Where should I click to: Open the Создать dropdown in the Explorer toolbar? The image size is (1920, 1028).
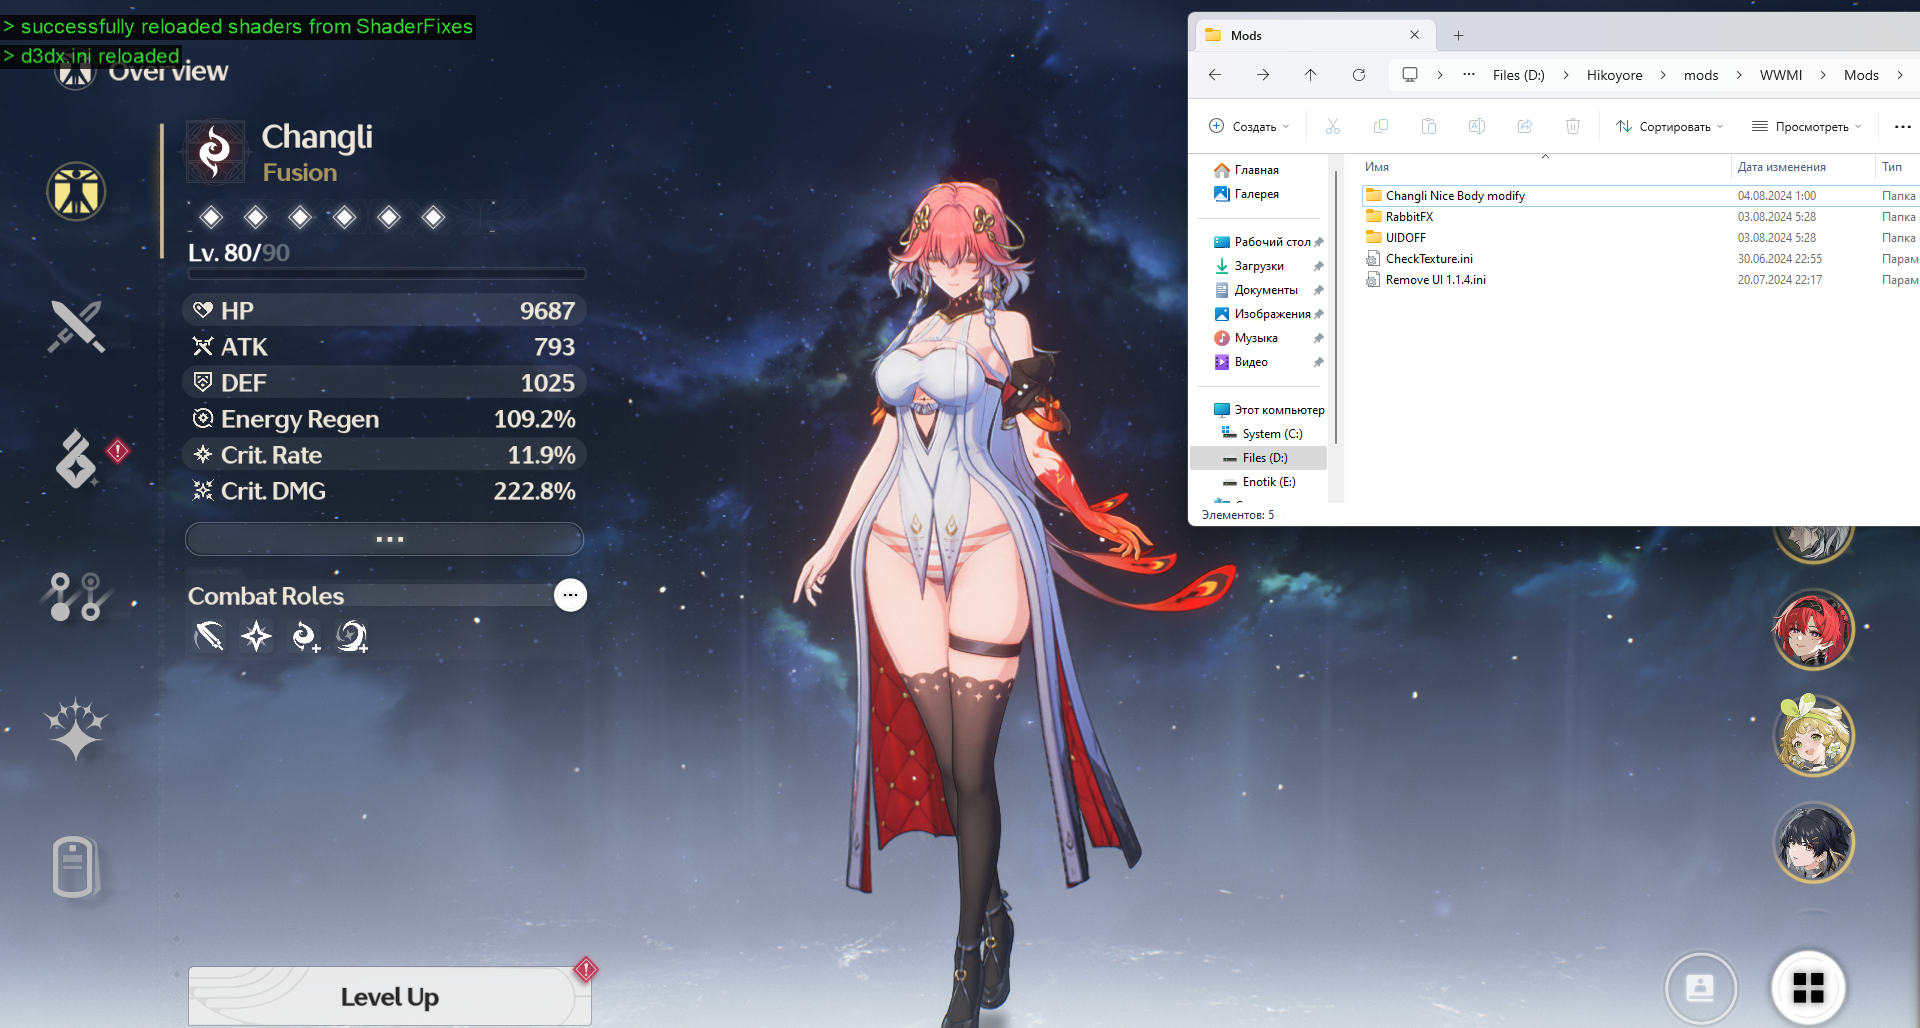coord(1249,126)
